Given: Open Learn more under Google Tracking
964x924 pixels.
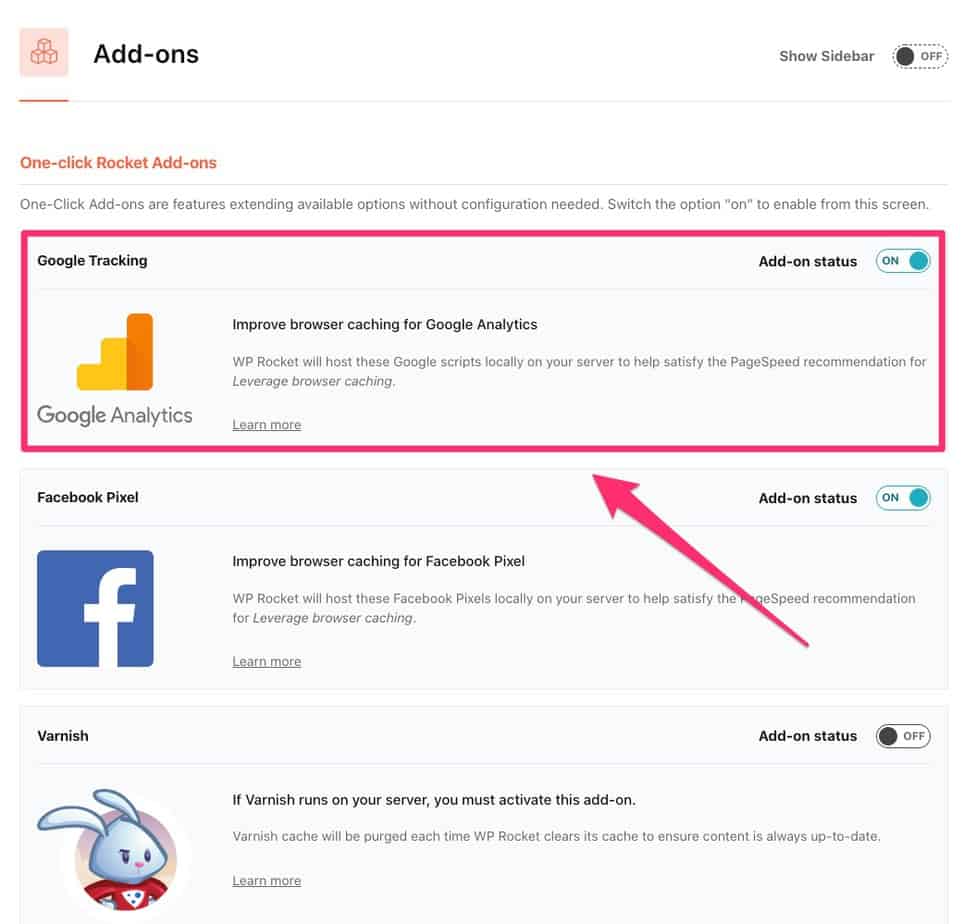Looking at the screenshot, I should pyautogui.click(x=266, y=424).
